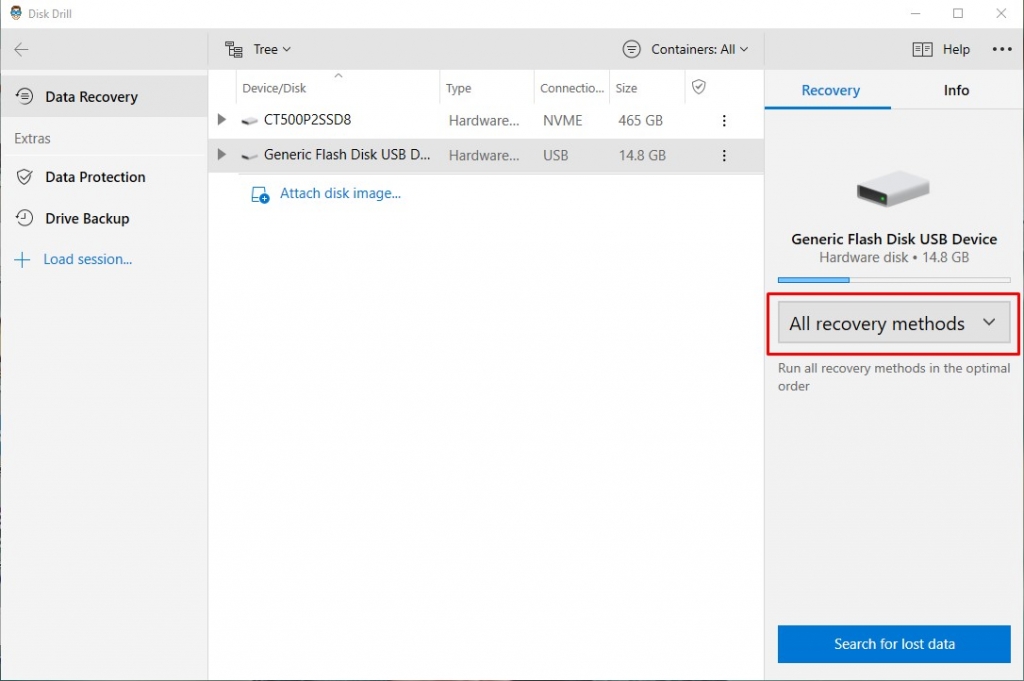Screen dimensions: 1024x681
Task: Expand the Generic Flash Disk USB Device entry
Action: pyautogui.click(x=221, y=155)
